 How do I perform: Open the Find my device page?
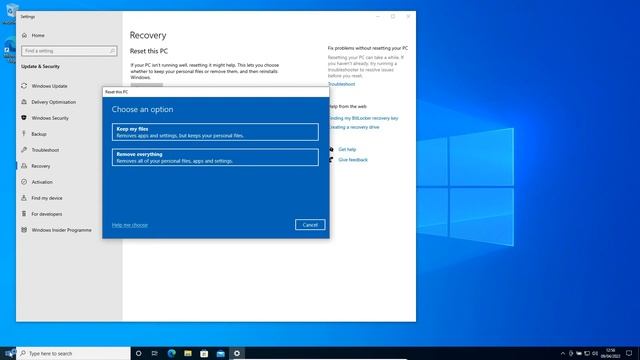tap(47, 198)
